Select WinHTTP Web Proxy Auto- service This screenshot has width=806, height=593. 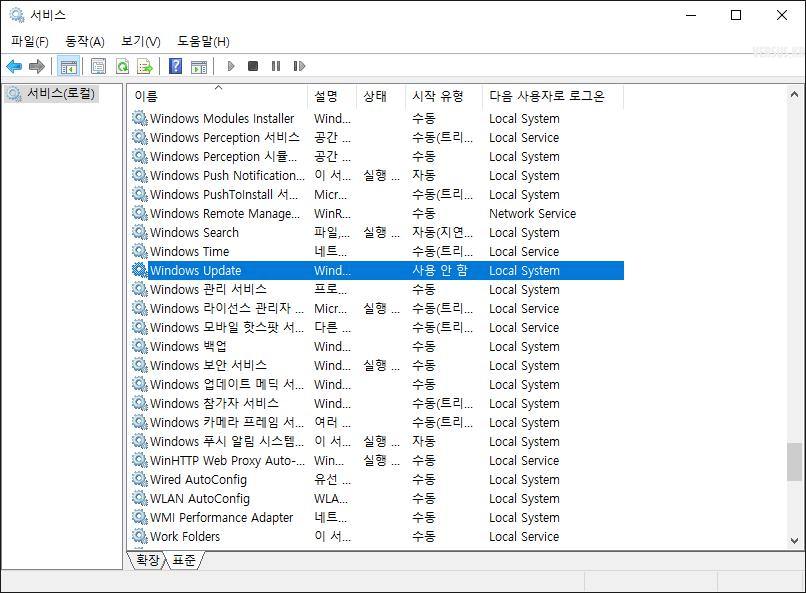(377, 460)
